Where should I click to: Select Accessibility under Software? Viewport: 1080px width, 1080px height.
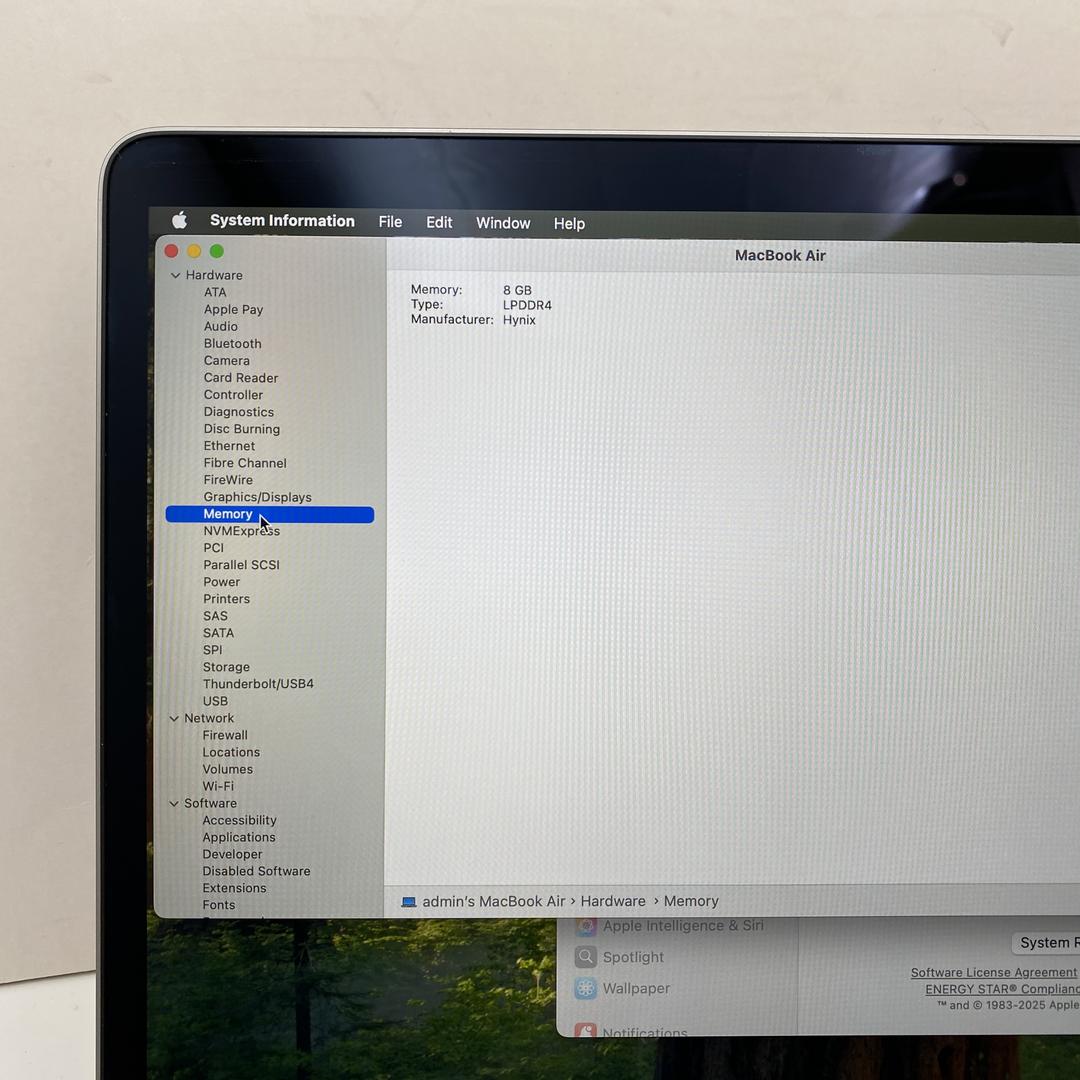pyautogui.click(x=240, y=820)
